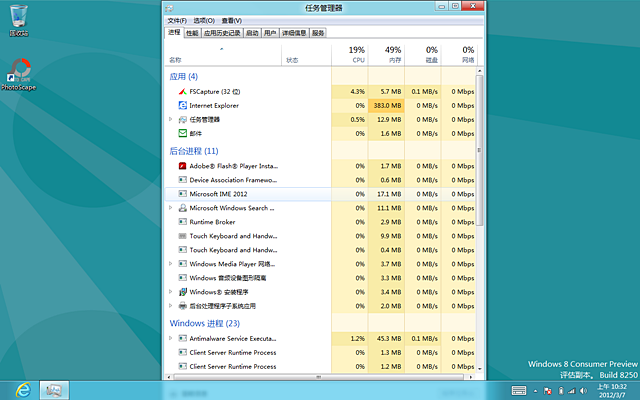
Task: Select the FSCapture app icon in the list
Action: click(x=182, y=92)
